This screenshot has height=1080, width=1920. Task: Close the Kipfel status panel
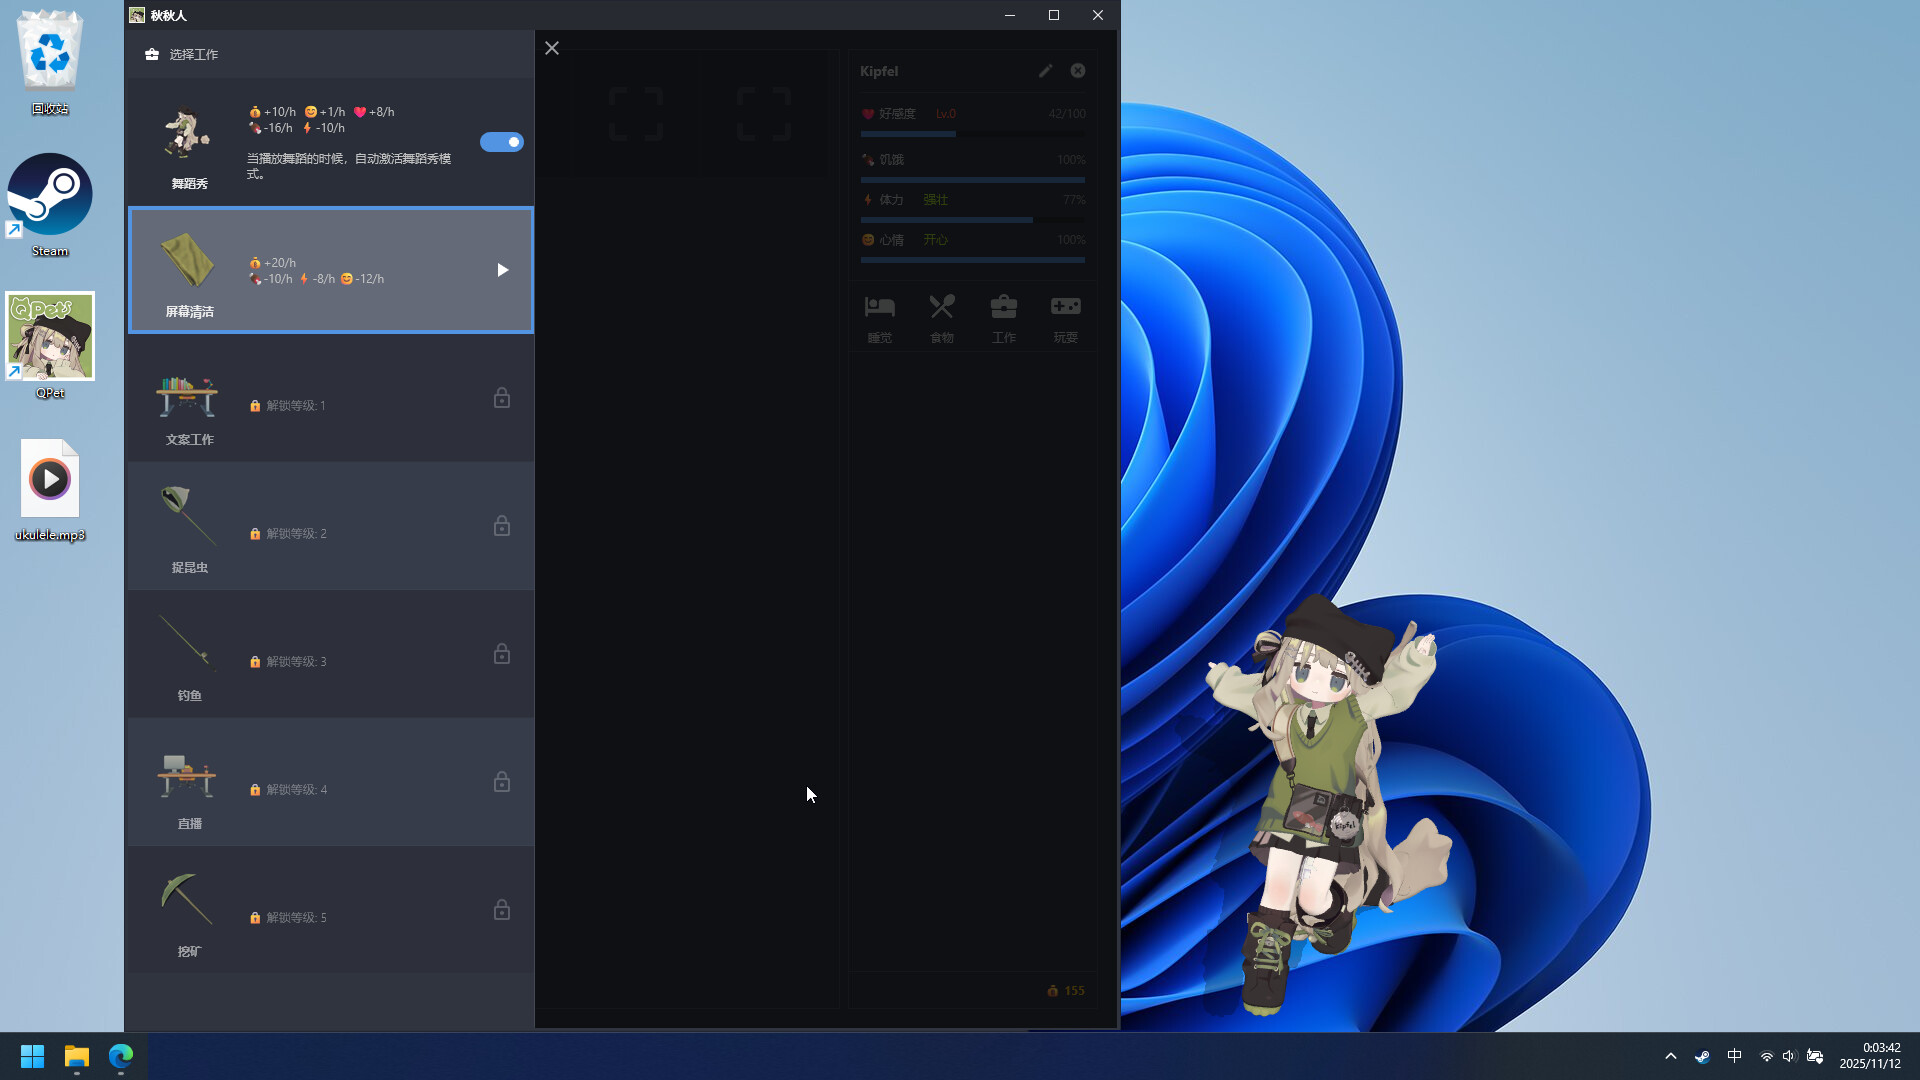(x=1077, y=70)
